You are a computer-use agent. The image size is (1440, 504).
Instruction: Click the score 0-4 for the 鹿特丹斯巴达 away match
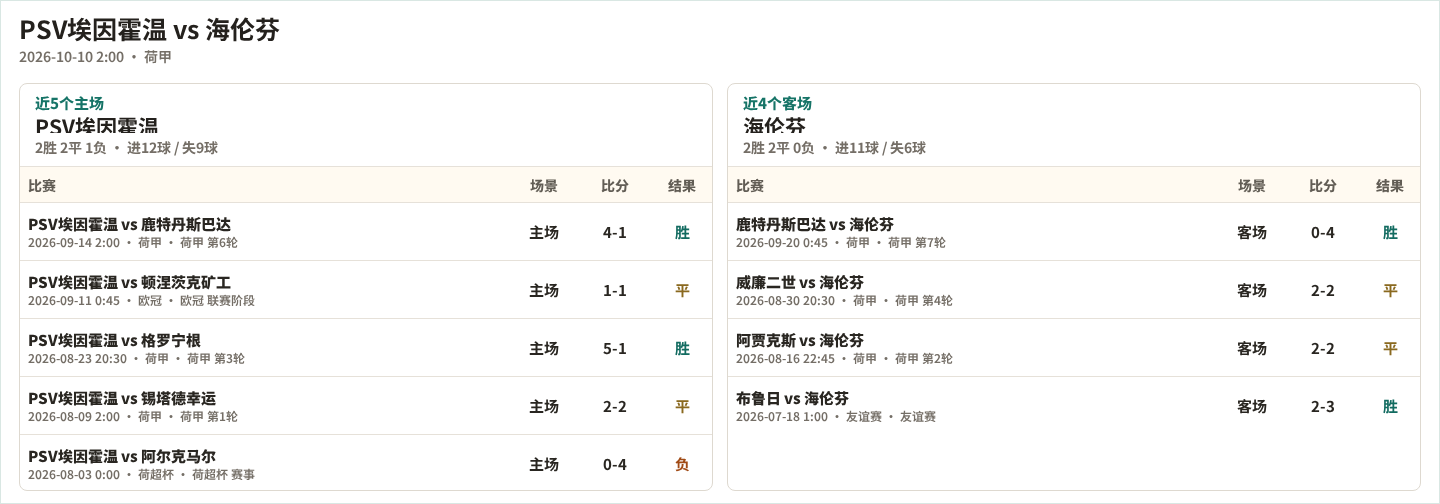click(1323, 233)
